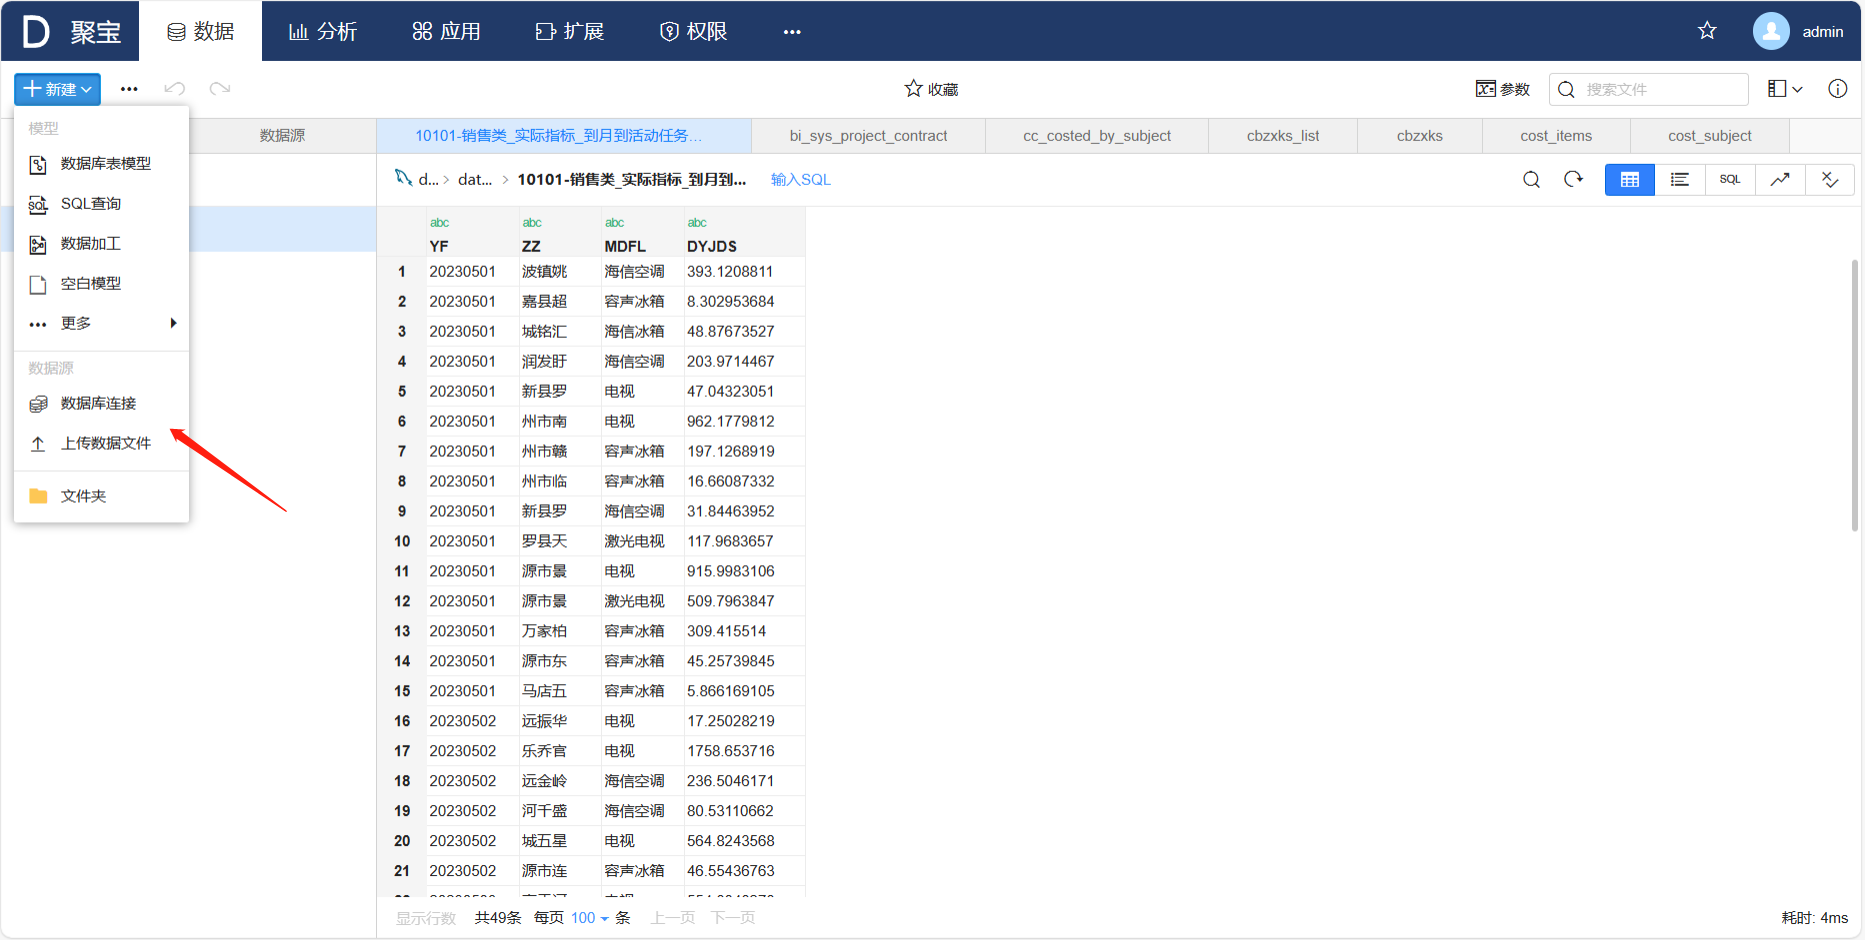Image resolution: width=1865 pixels, height=940 pixels.
Task: Open toolbar more options ellipsis
Action: (129, 89)
